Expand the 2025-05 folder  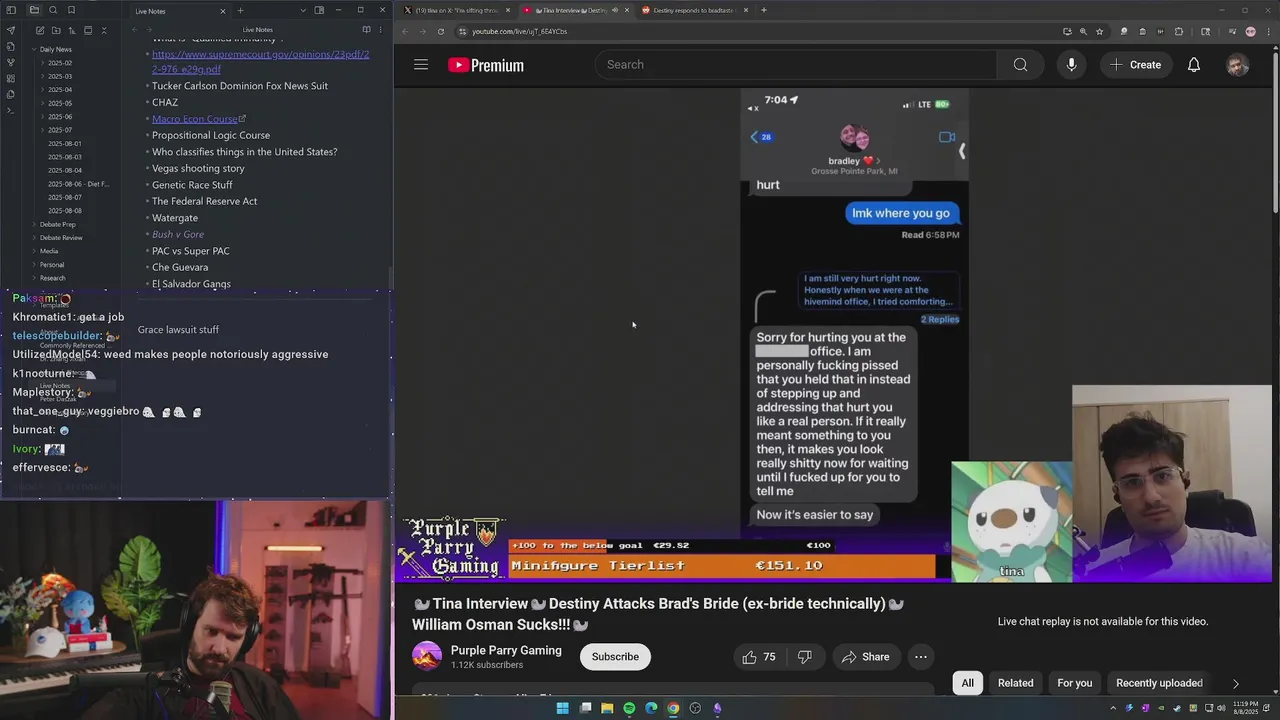(x=58, y=103)
